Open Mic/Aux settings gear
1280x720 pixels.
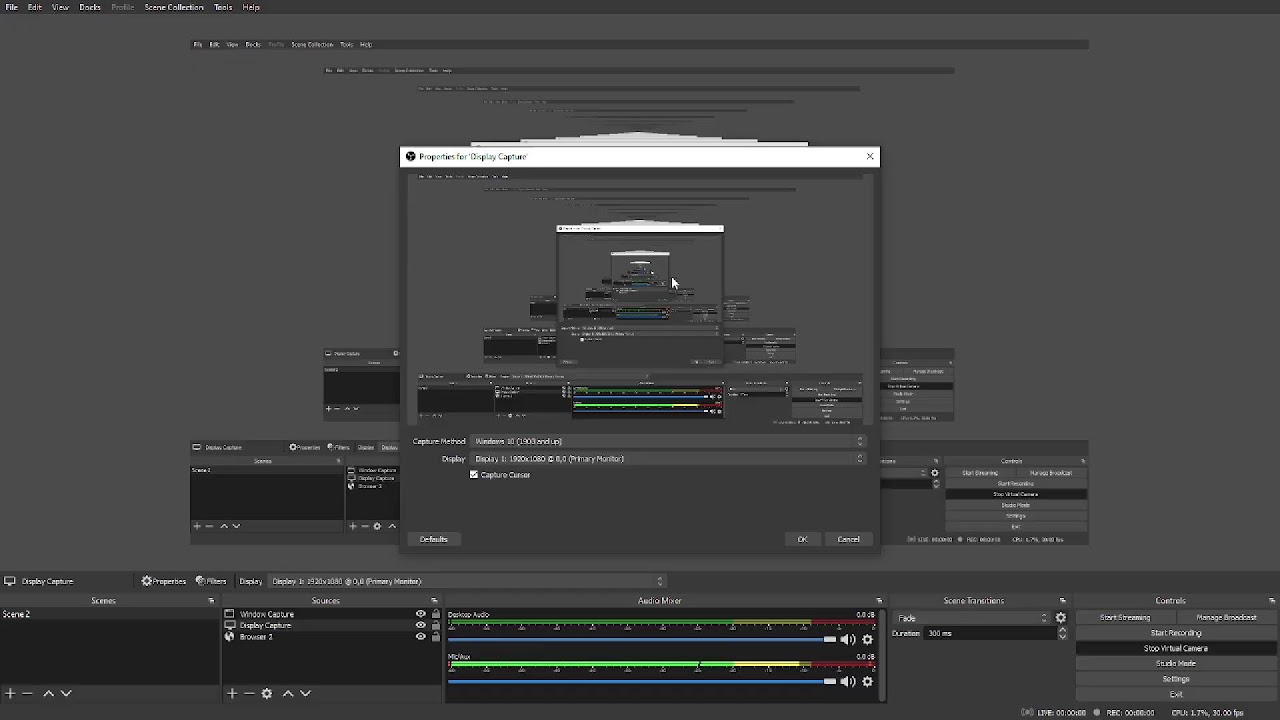point(867,681)
